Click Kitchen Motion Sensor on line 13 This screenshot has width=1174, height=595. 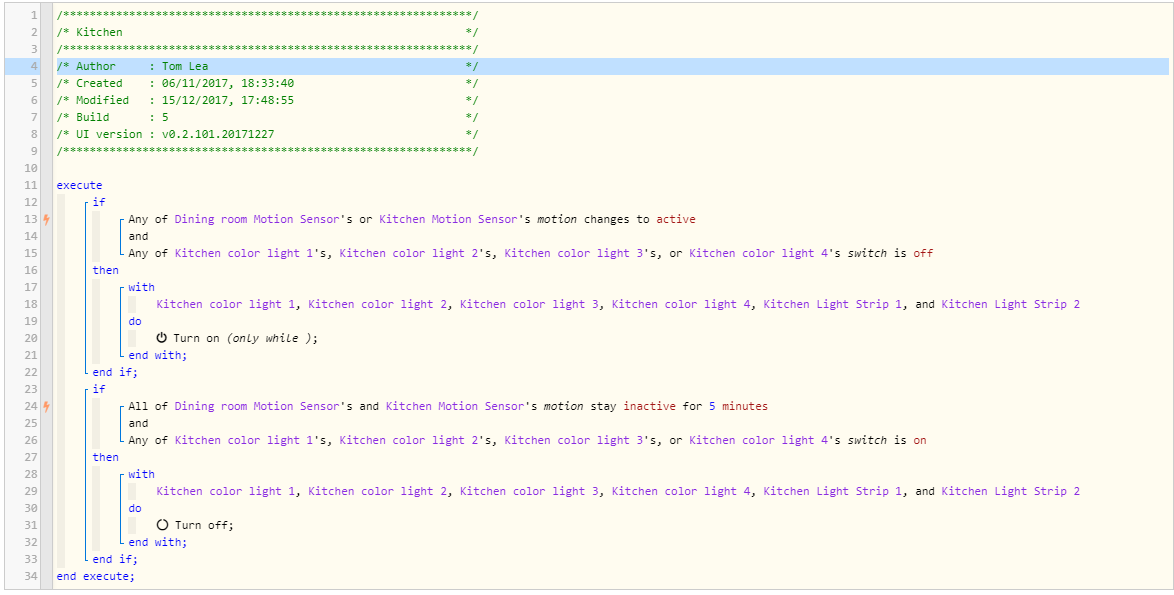point(448,219)
